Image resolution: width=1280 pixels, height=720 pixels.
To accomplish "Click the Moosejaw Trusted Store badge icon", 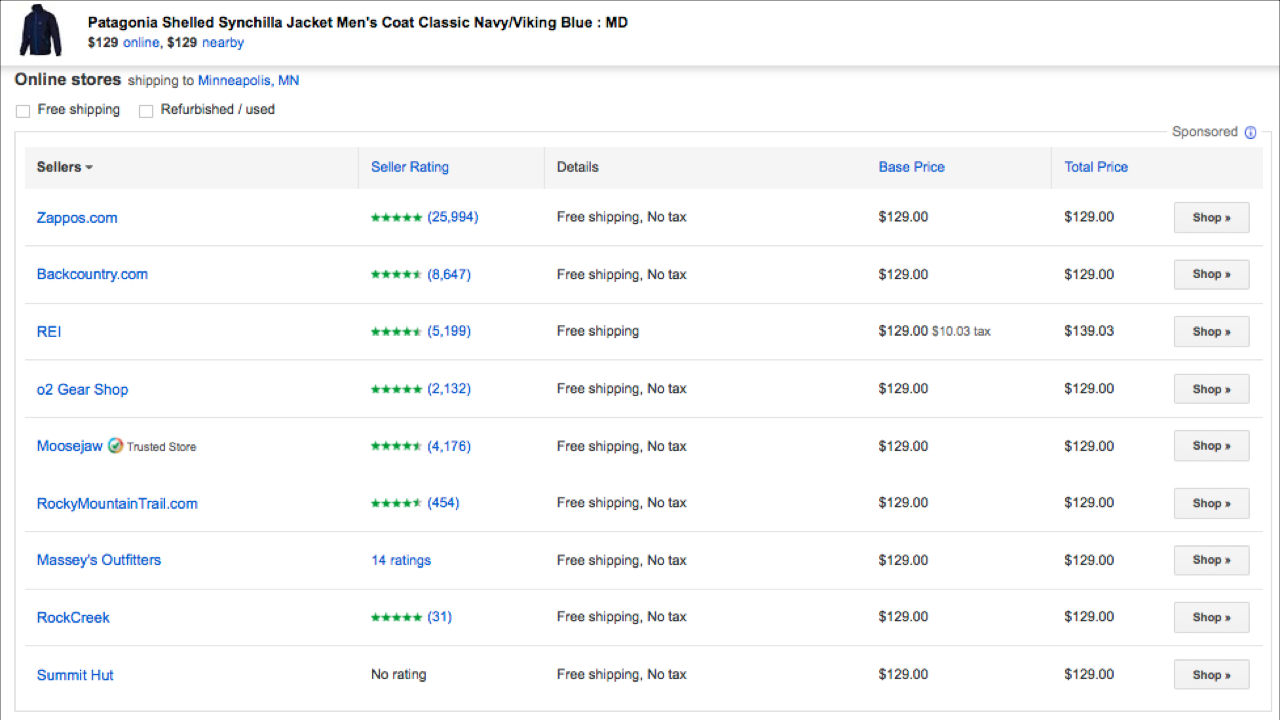I will pos(115,446).
